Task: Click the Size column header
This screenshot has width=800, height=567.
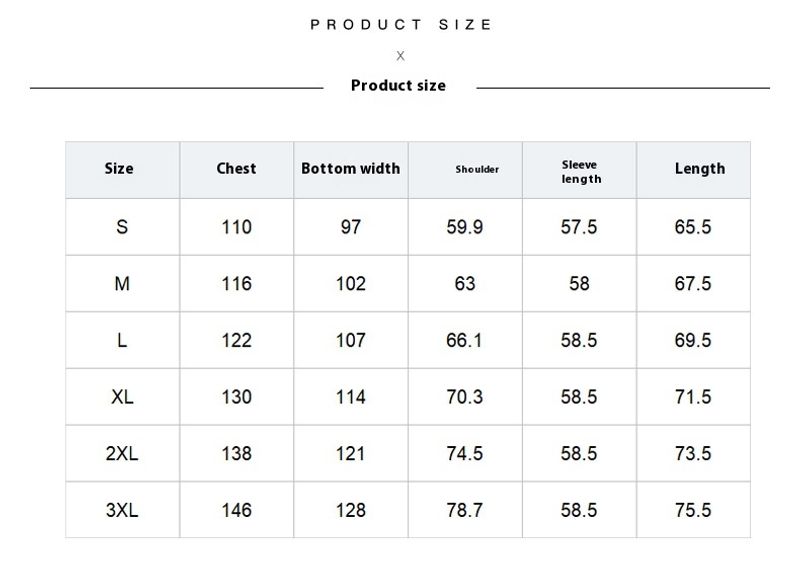Action: click(119, 169)
